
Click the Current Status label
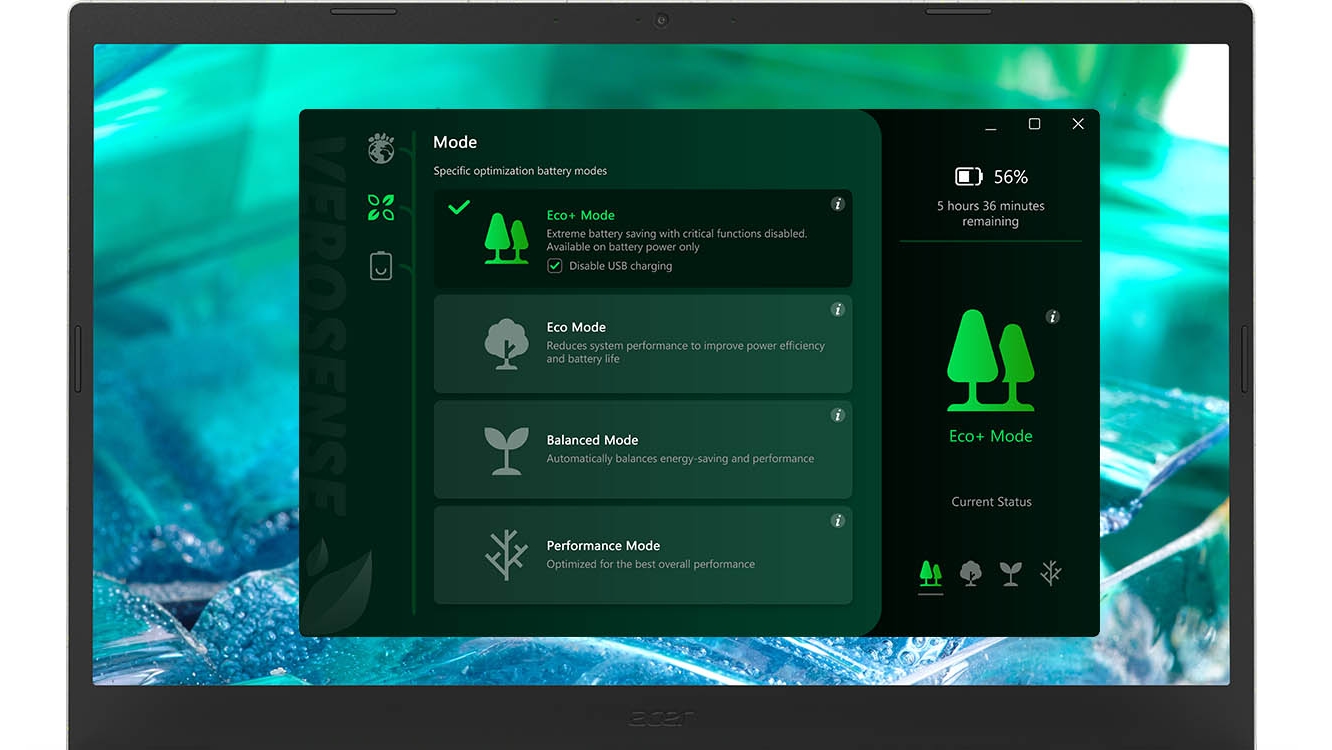coord(991,502)
